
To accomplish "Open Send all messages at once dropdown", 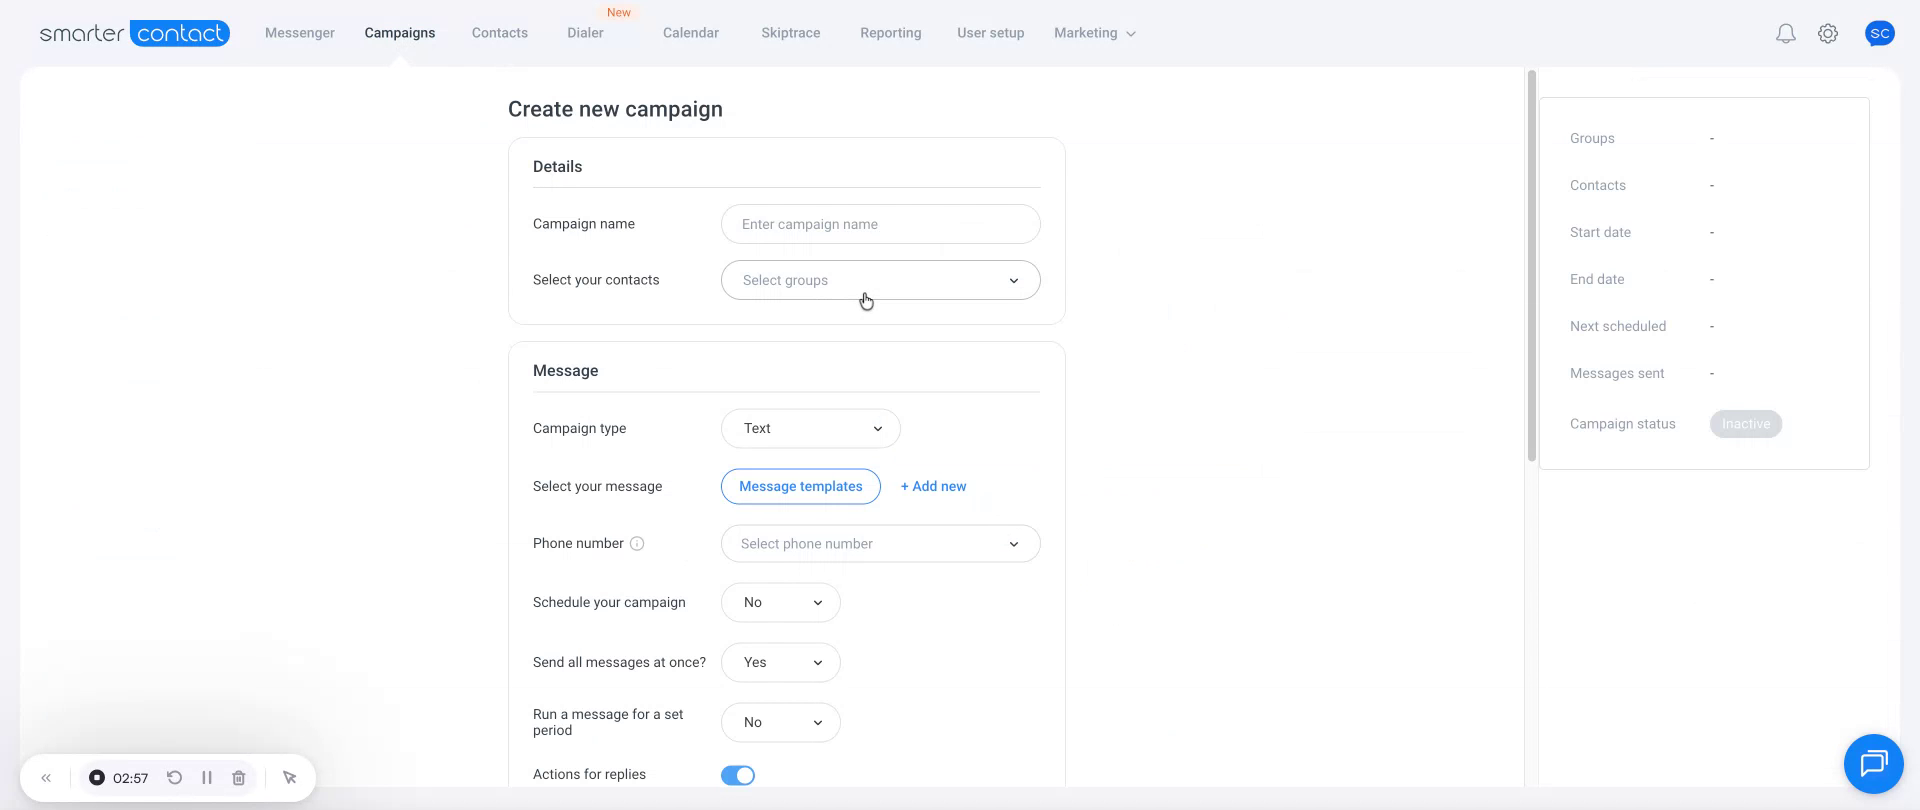I will (780, 663).
